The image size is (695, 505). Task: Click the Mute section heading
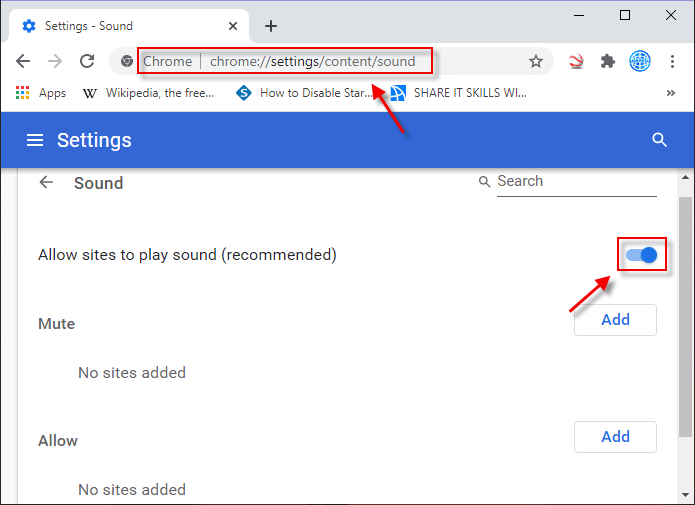coord(57,324)
